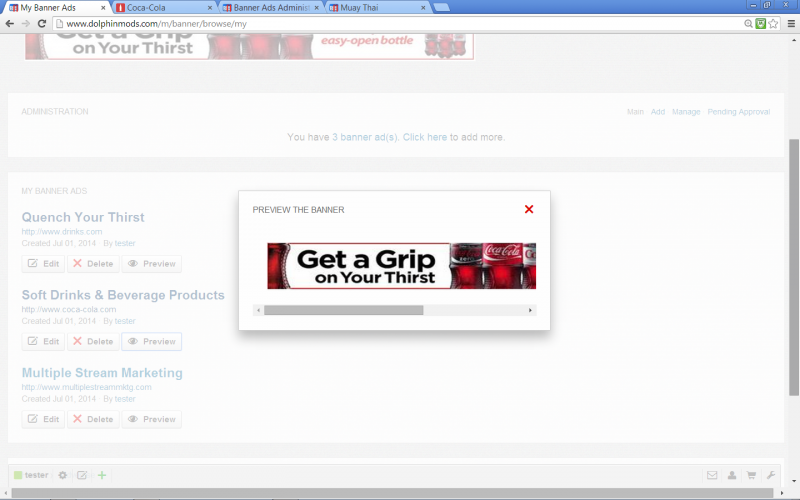800x500 pixels.
Task: Click the preview popup horizontal scrollbar thumb
Action: coord(343,310)
